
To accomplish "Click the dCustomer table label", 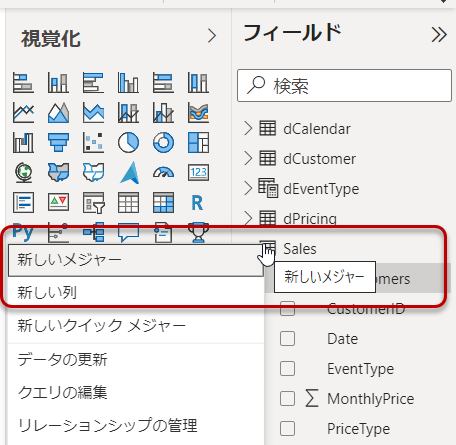I will 319,159.
